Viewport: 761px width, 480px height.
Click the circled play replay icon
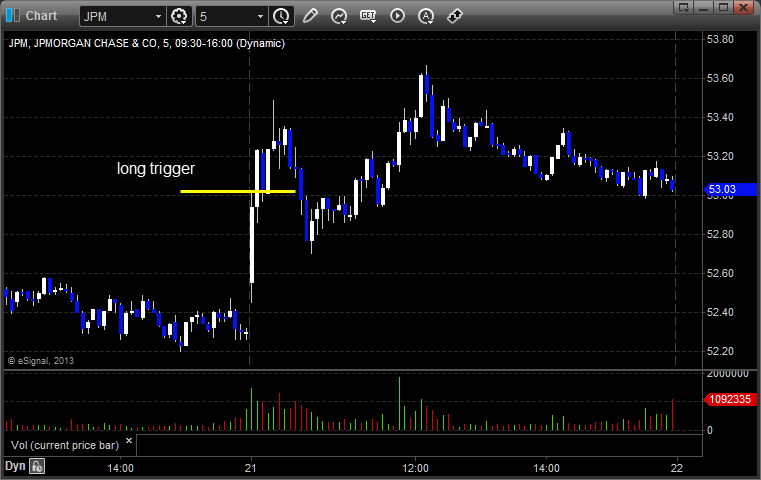(397, 16)
